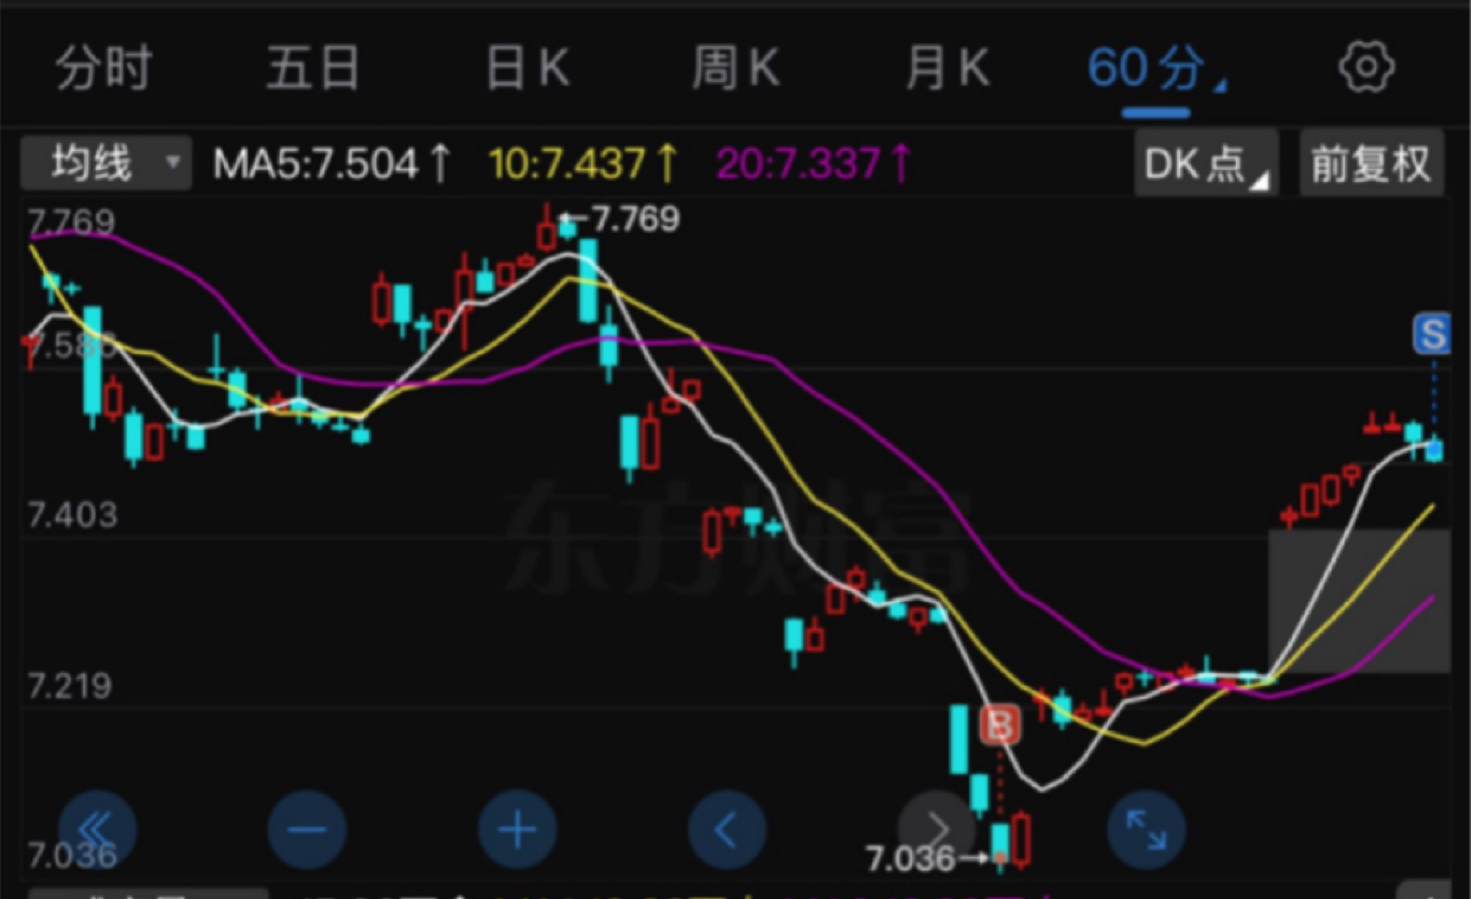The height and width of the screenshot is (899, 1471).
Task: Zoom out chart with minus button
Action: point(307,830)
